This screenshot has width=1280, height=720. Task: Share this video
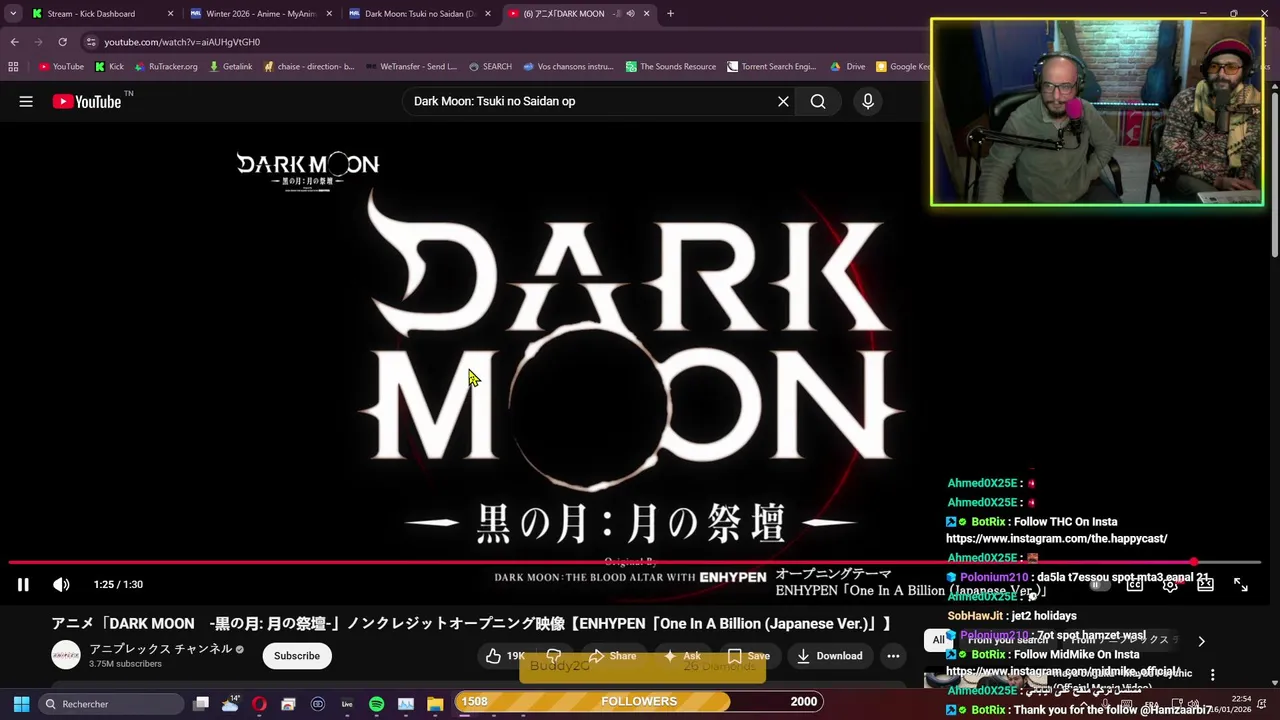coord(612,656)
